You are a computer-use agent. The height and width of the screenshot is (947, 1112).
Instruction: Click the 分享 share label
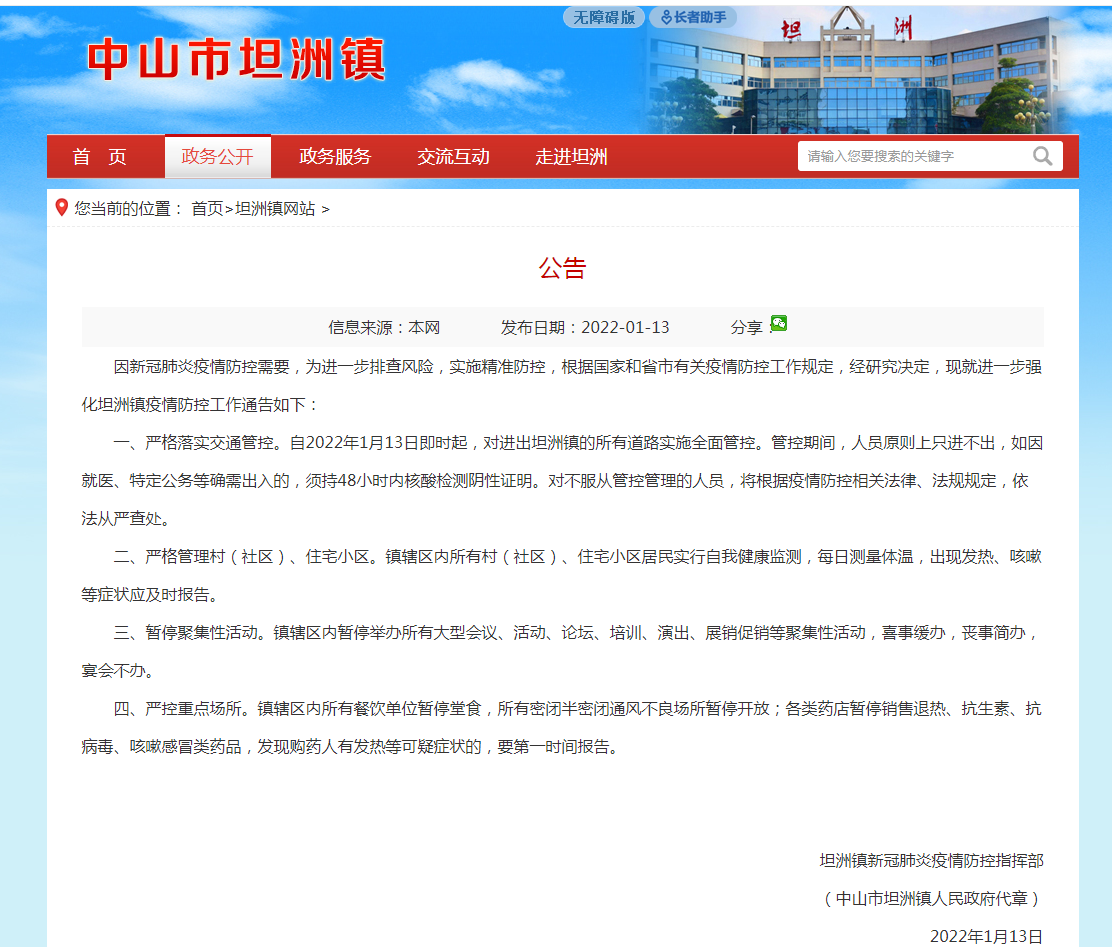pos(746,327)
